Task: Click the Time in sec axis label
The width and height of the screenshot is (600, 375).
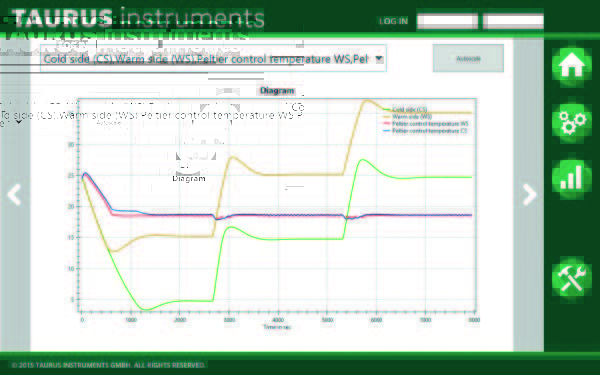Action: 277,327
